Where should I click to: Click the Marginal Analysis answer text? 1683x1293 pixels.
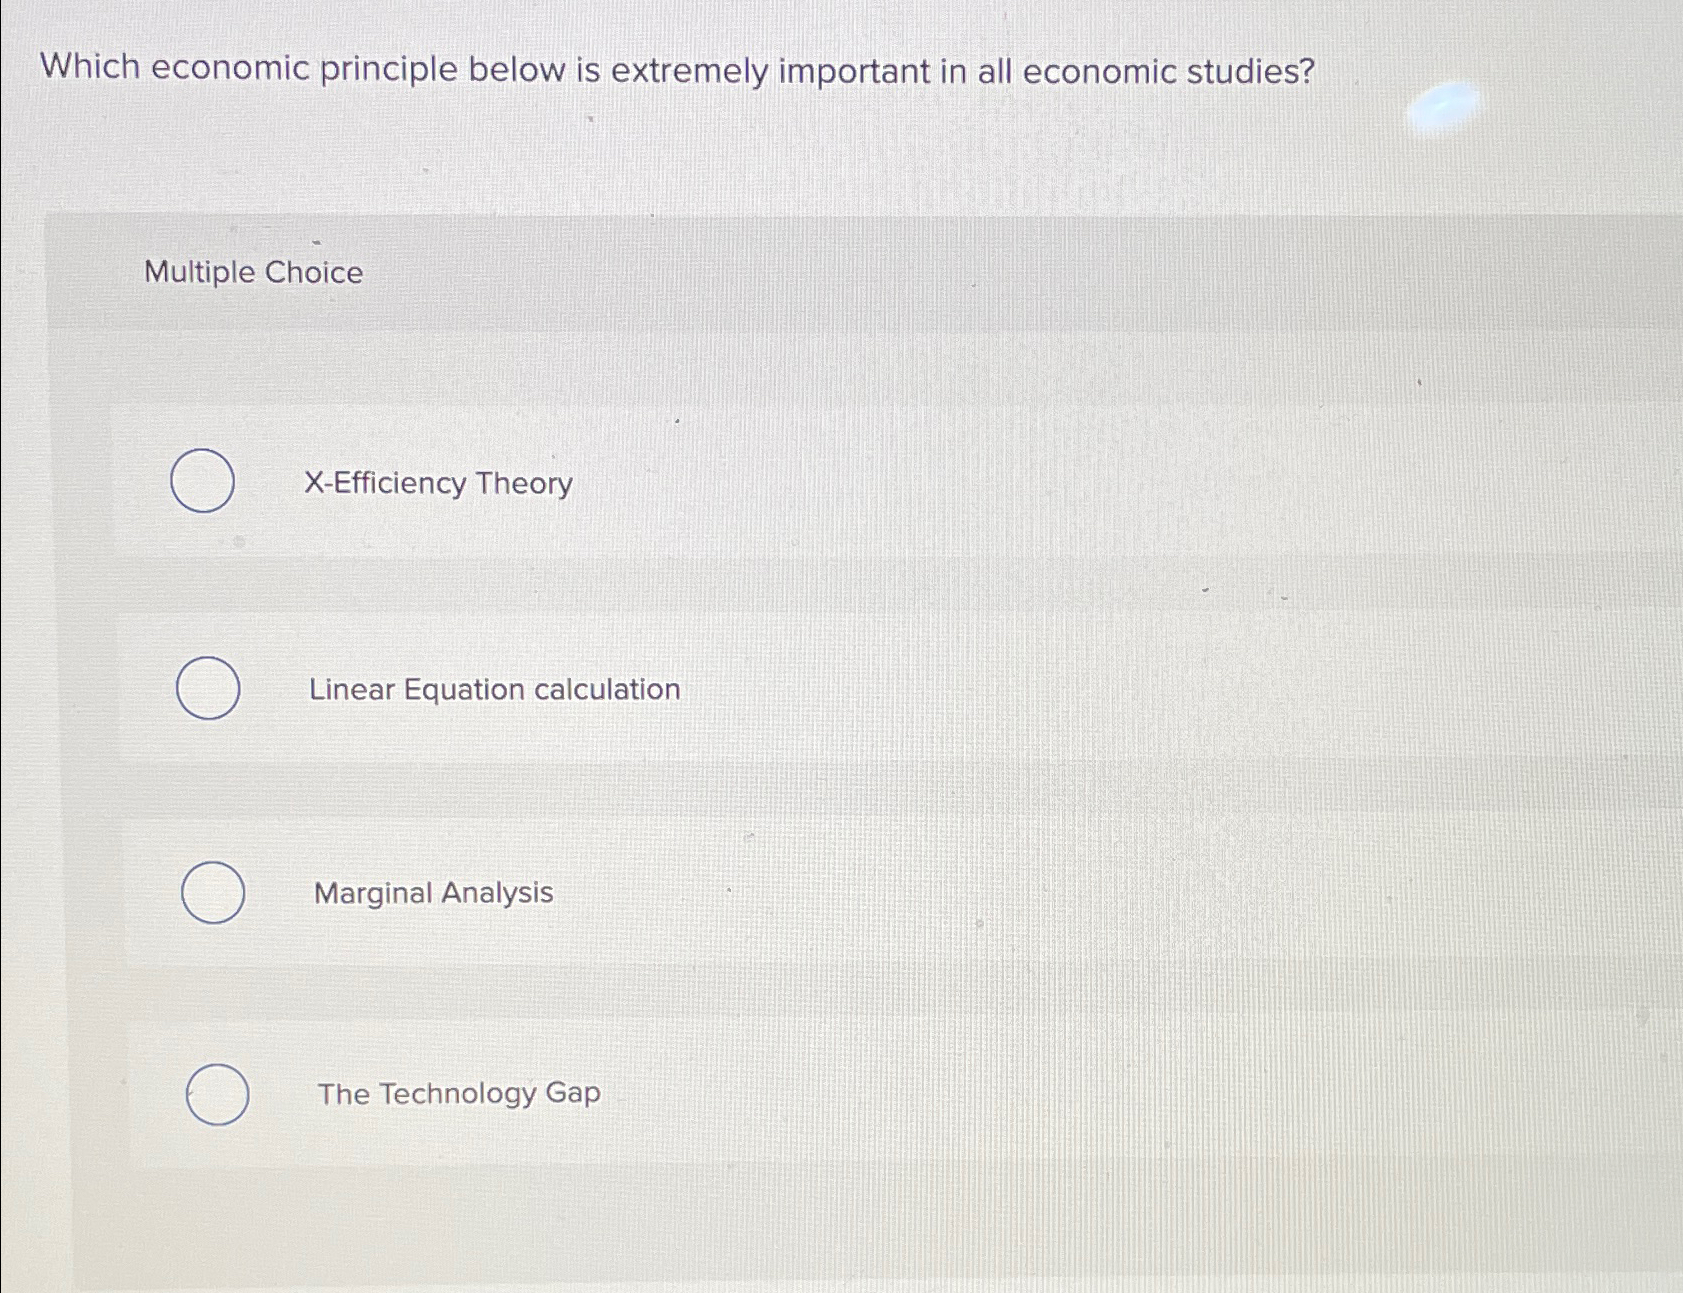[x=431, y=893]
